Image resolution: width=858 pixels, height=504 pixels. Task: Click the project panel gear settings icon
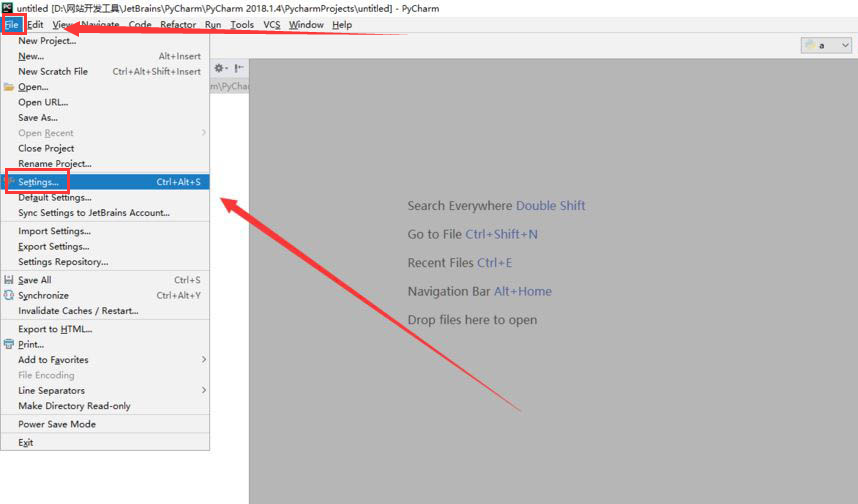click(221, 68)
